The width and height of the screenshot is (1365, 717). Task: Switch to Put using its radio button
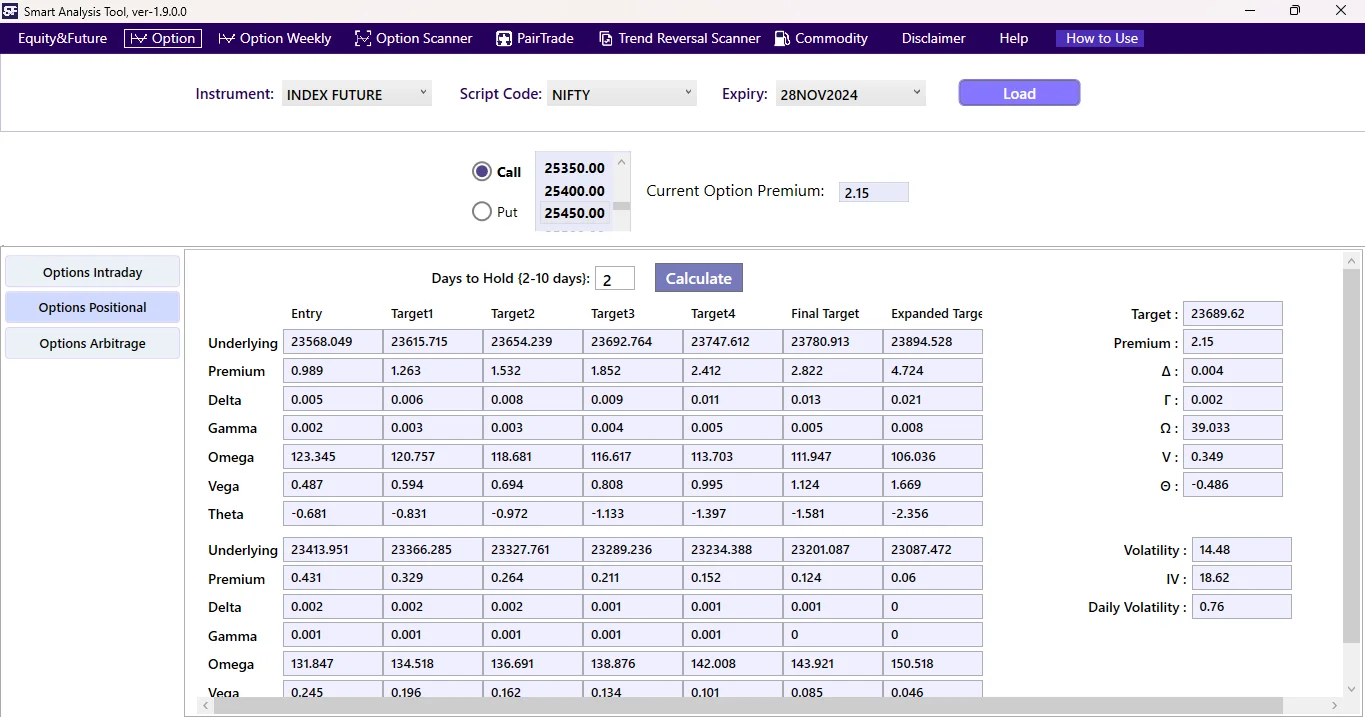tap(482, 211)
